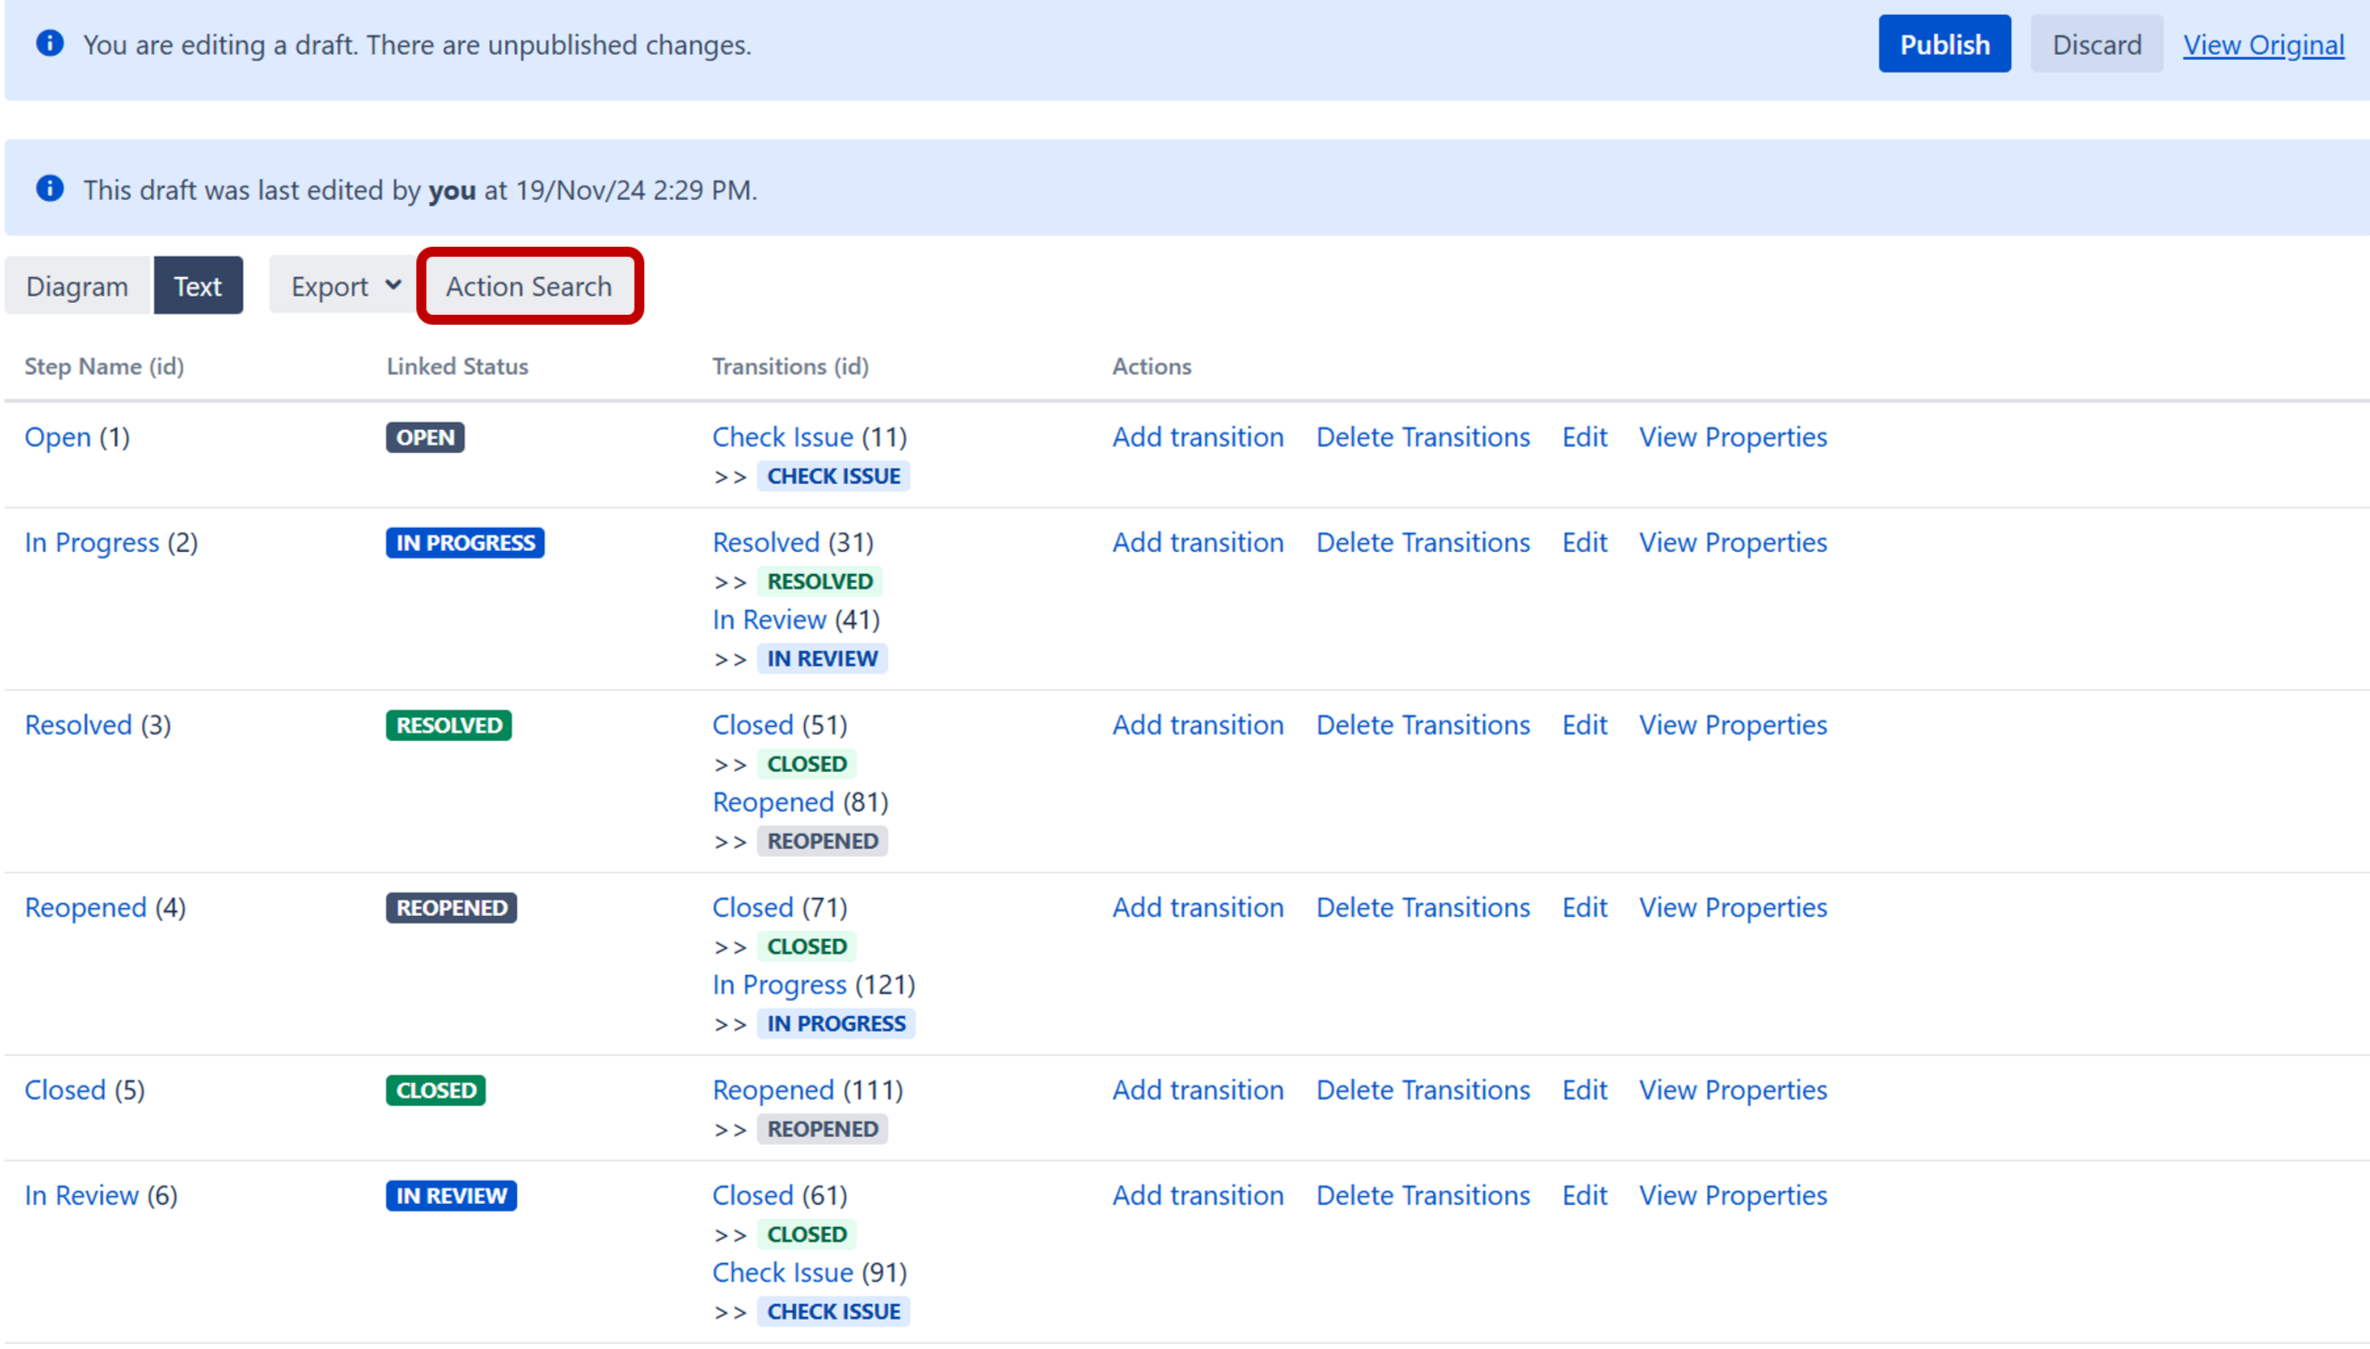Viewport: 2370px width, 1349px height.
Task: Discard unpublished changes
Action: point(2095,43)
